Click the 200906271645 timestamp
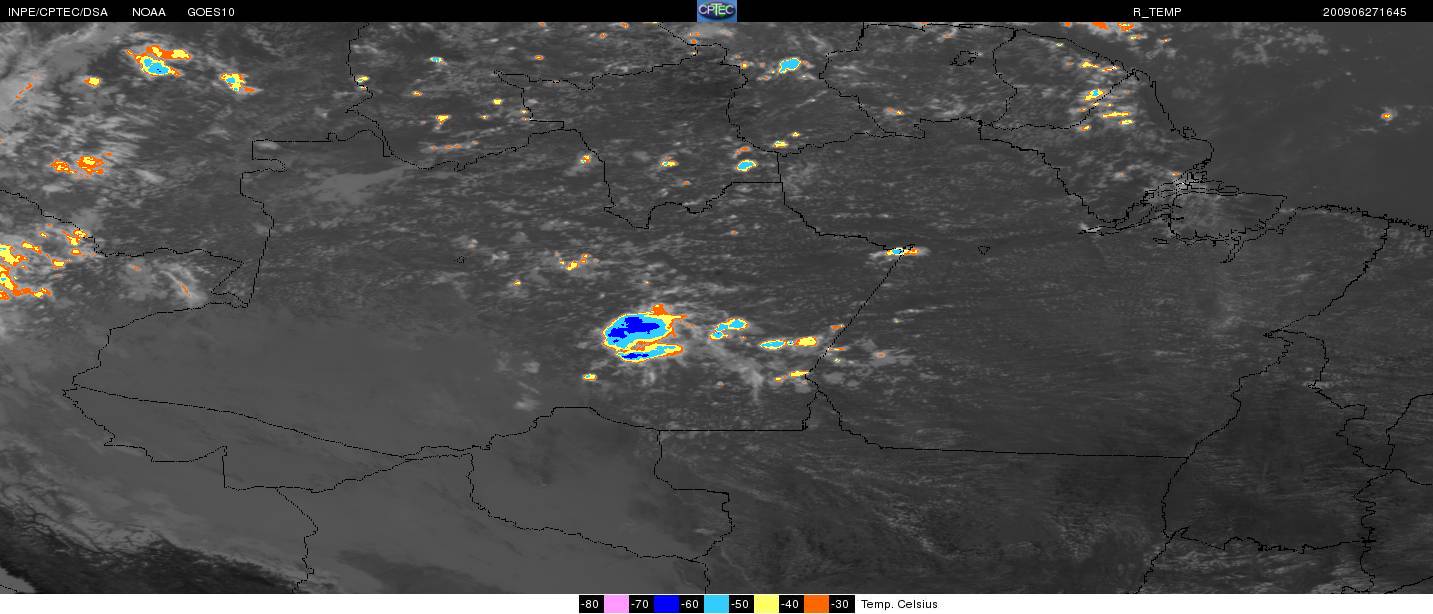 [x=1365, y=11]
